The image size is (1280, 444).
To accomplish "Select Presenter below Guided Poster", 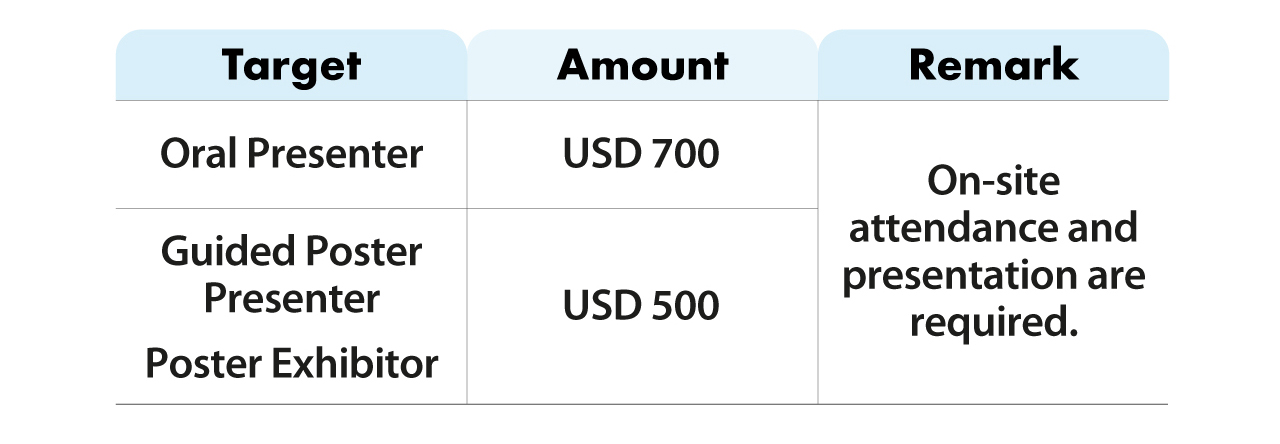I will coord(291,298).
